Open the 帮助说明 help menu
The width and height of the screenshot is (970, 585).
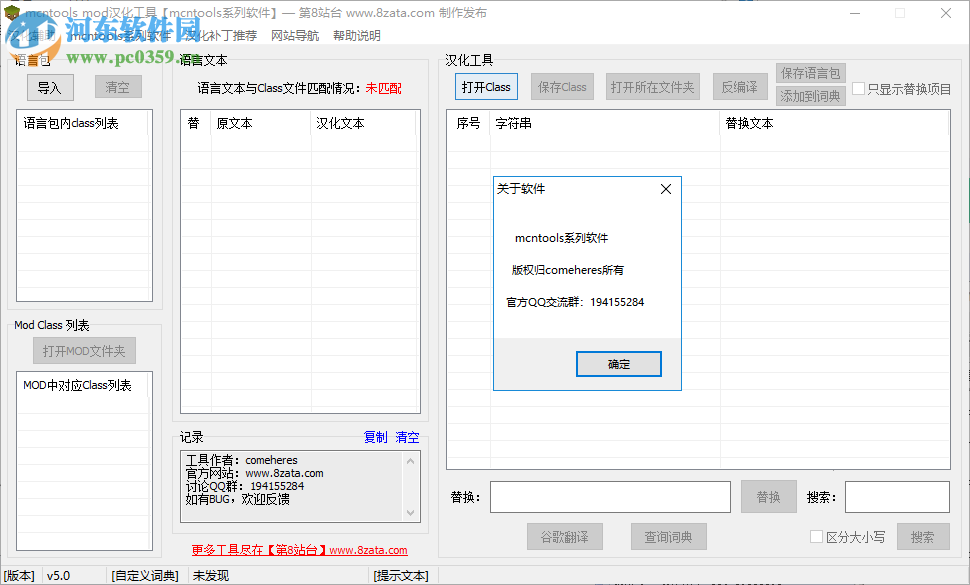[x=356, y=35]
